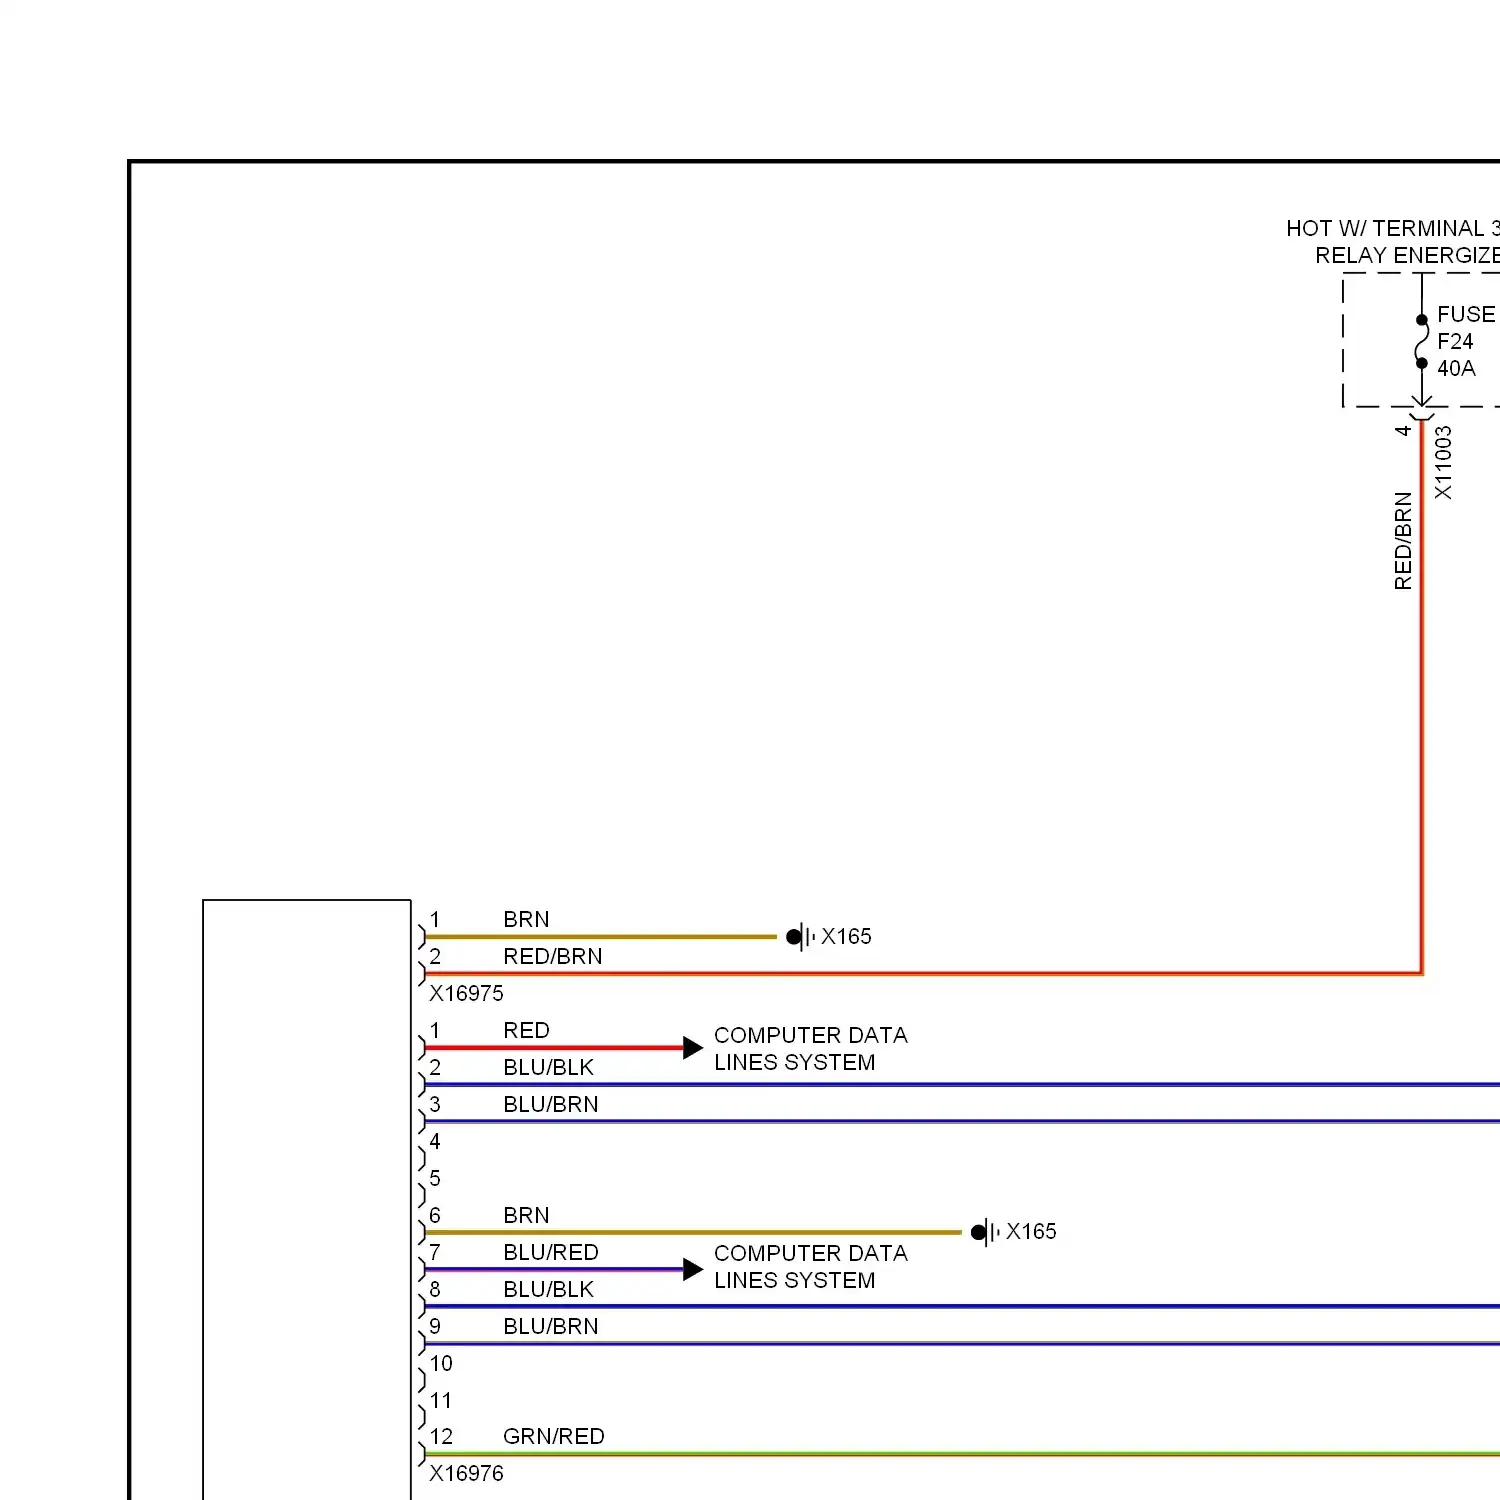Click the BLU/BRN label at pin 3

[x=551, y=1104]
